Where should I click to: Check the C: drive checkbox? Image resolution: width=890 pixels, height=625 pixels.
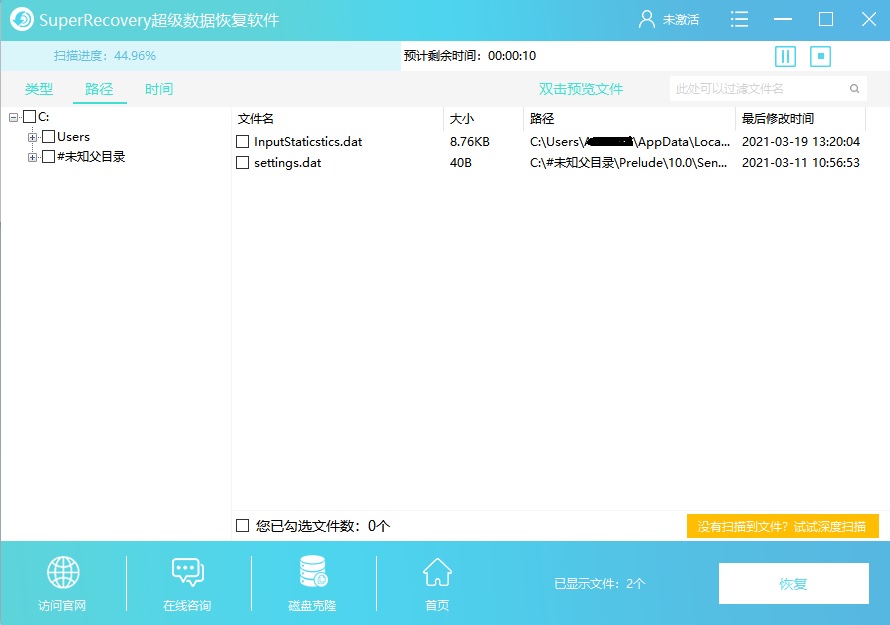[x=30, y=117]
